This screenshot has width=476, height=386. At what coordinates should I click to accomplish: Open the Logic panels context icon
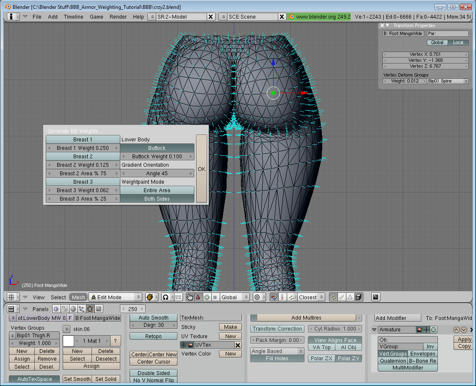(56, 309)
